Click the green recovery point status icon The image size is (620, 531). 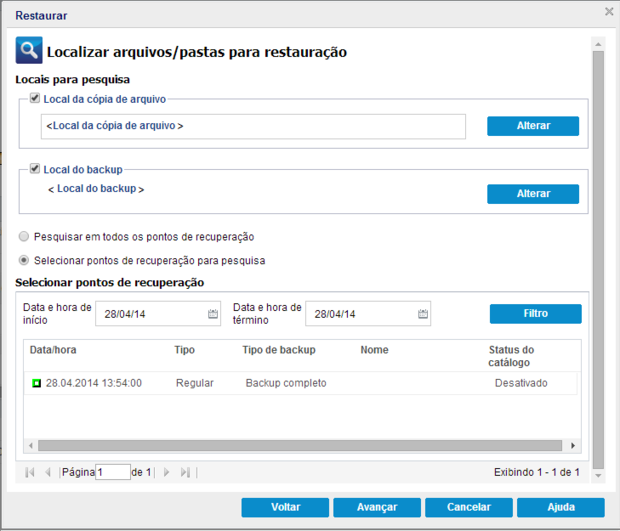[x=36, y=383]
